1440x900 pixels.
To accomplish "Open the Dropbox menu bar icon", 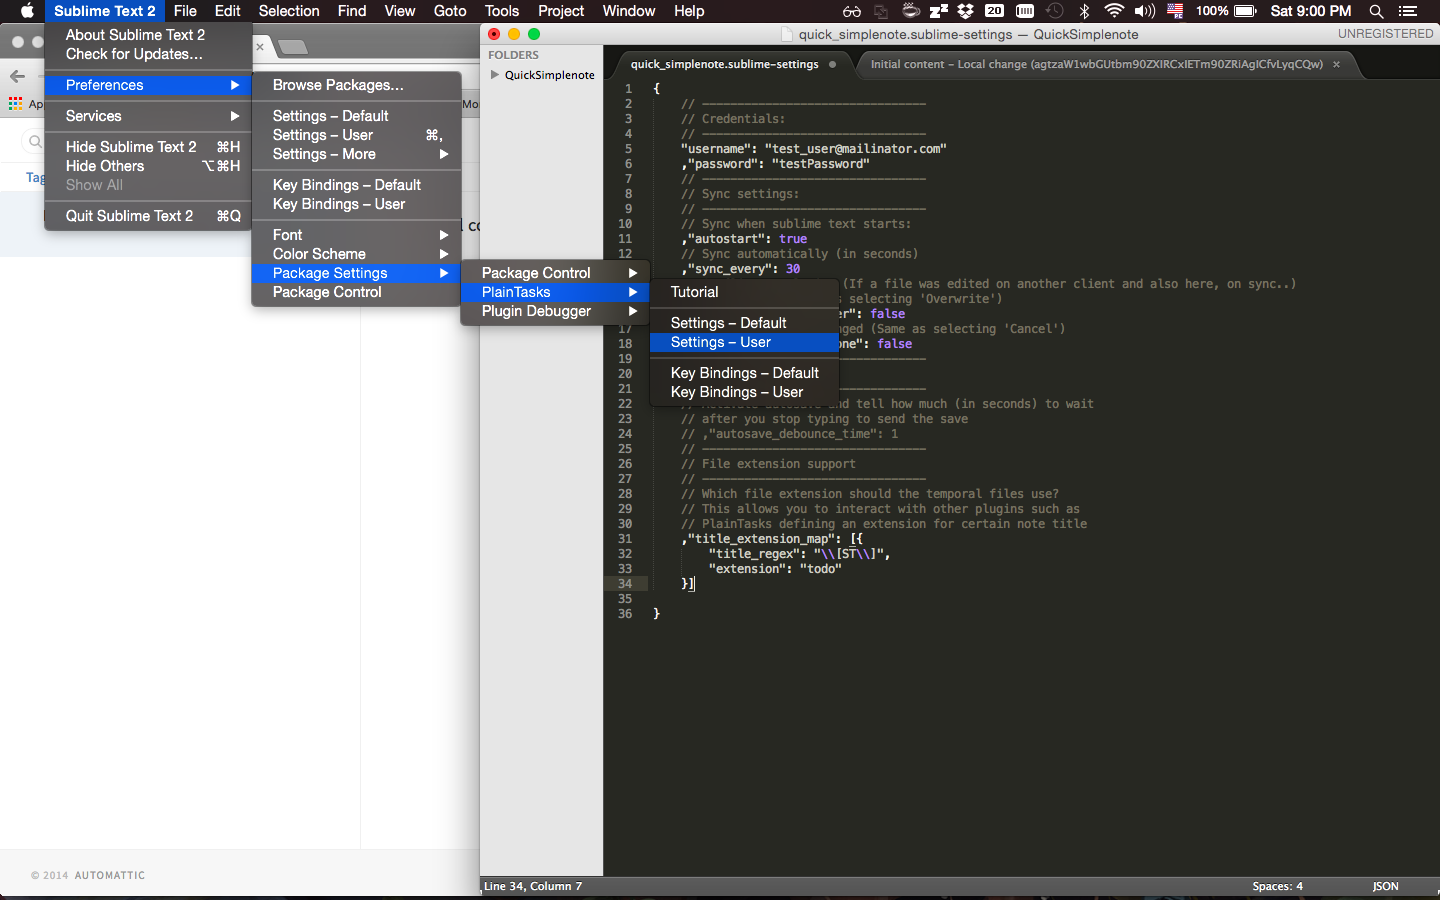I will (966, 11).
